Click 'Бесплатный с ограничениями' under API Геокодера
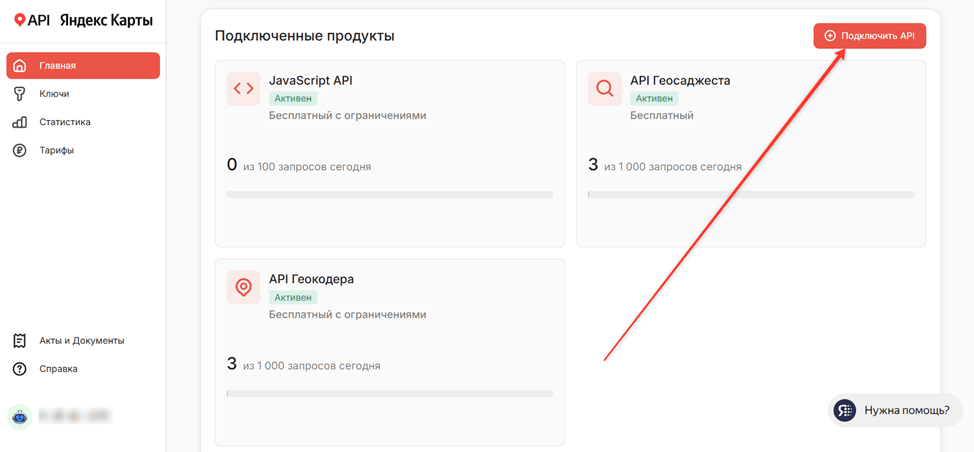Image resolution: width=974 pixels, height=452 pixels. tap(348, 314)
